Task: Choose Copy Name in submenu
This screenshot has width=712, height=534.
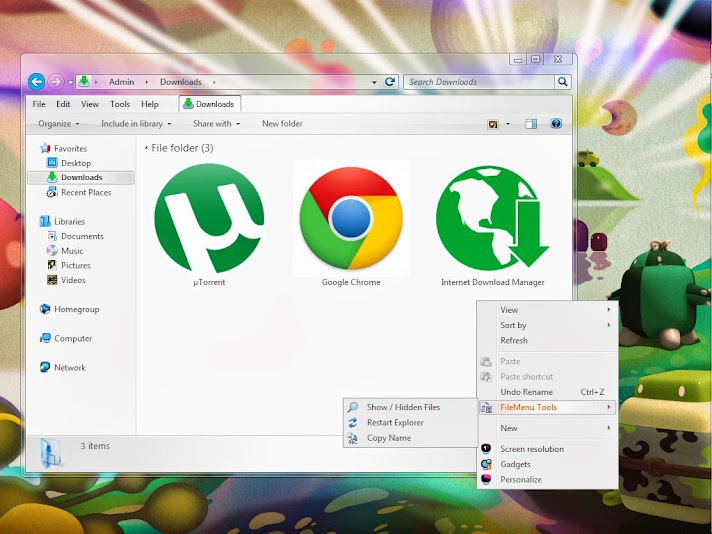Action: (x=410, y=438)
